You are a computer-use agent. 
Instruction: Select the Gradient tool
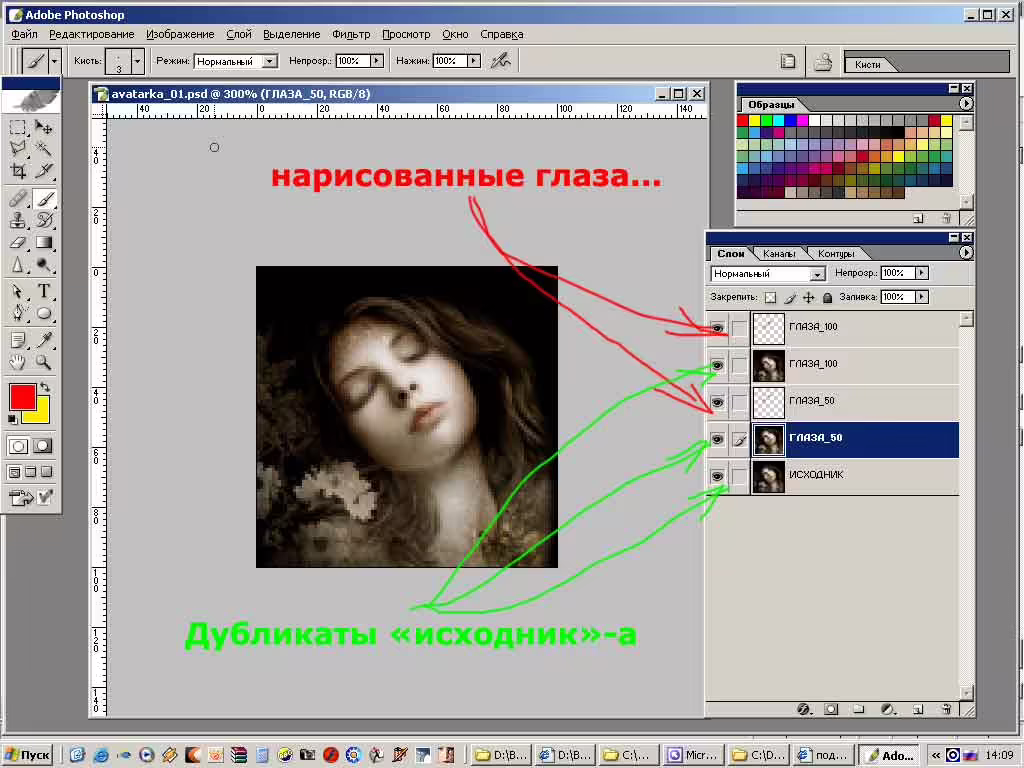[x=44, y=242]
